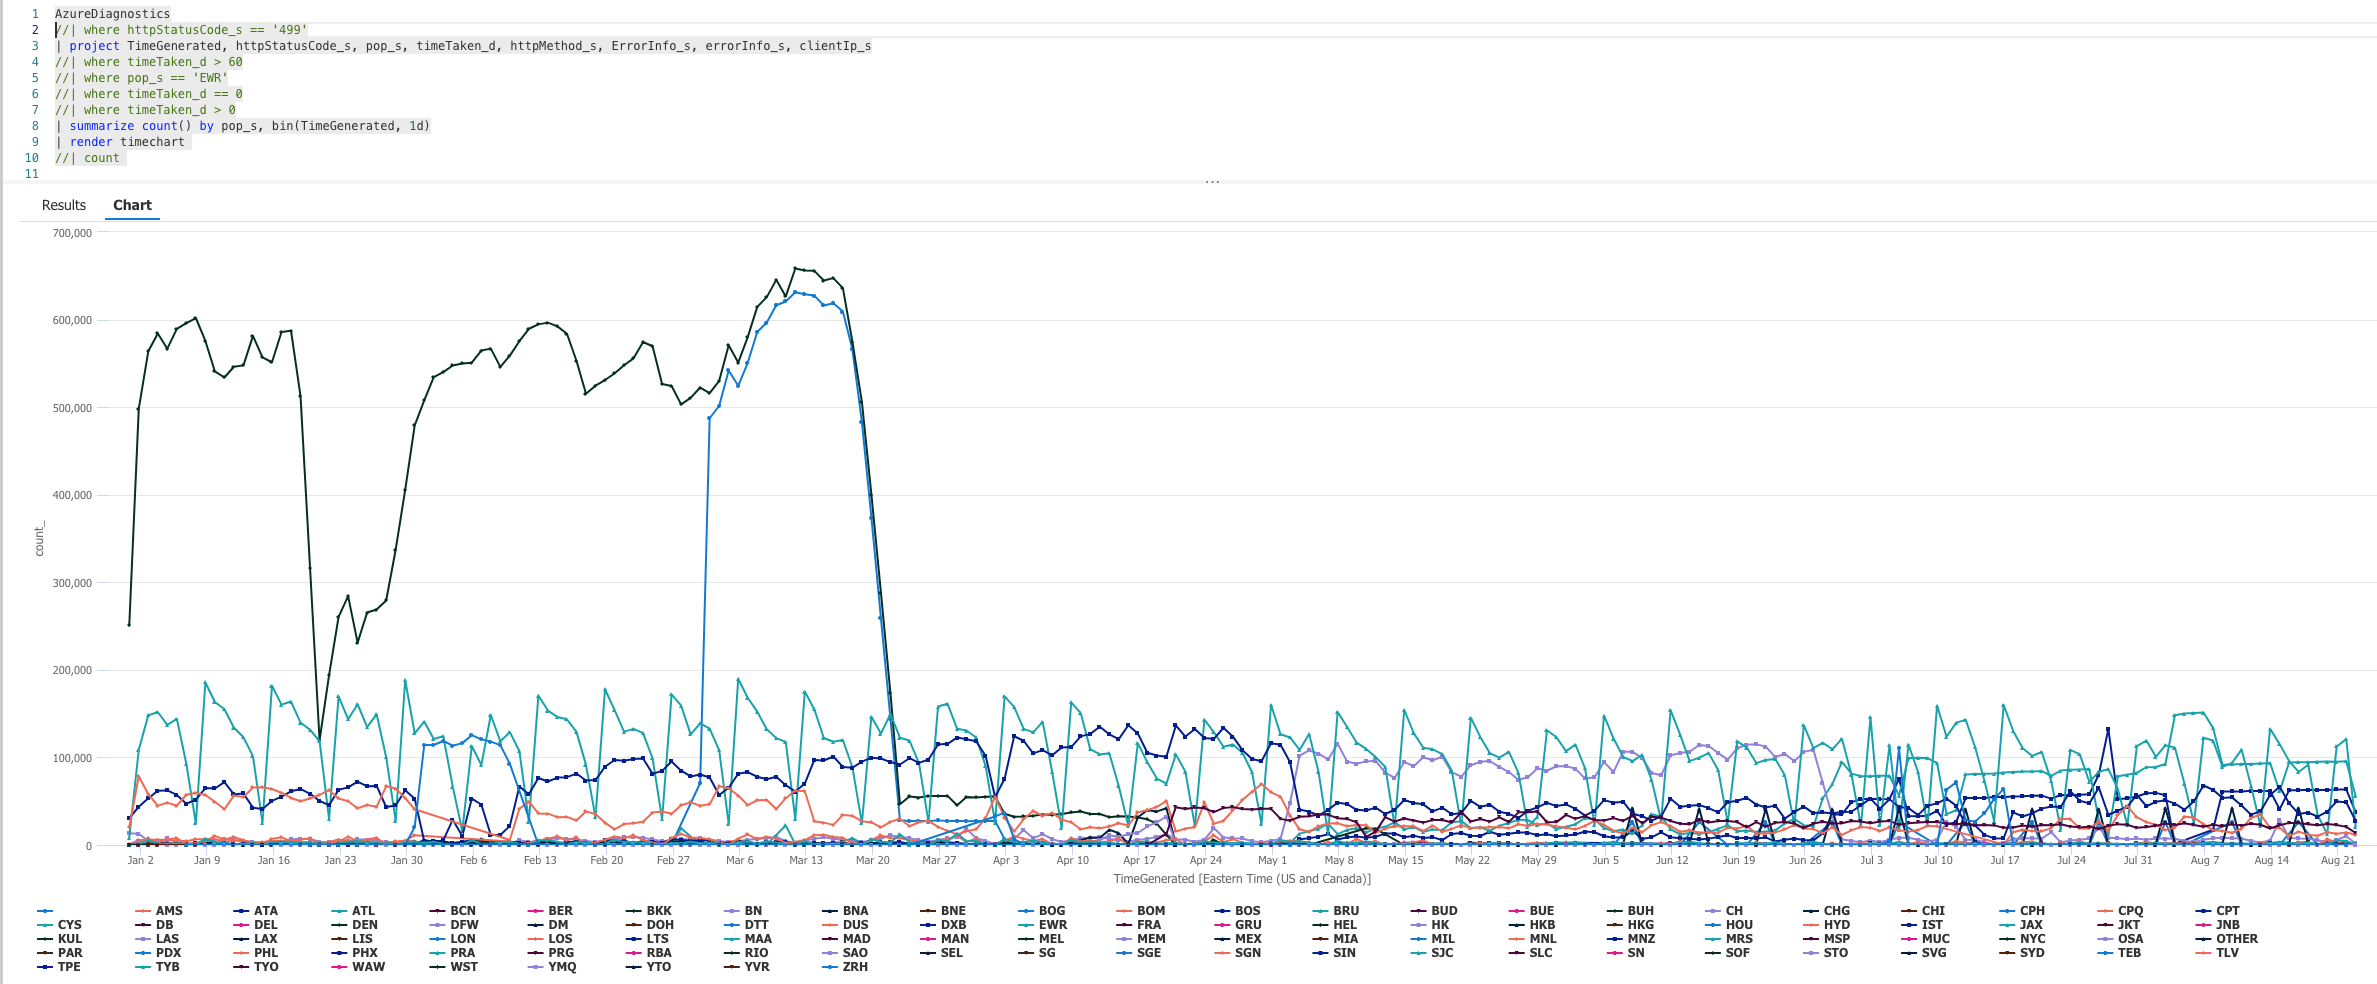Viewport: 2377px width, 984px height.
Task: Click line number 8 in the gutter
Action: [x=35, y=126]
